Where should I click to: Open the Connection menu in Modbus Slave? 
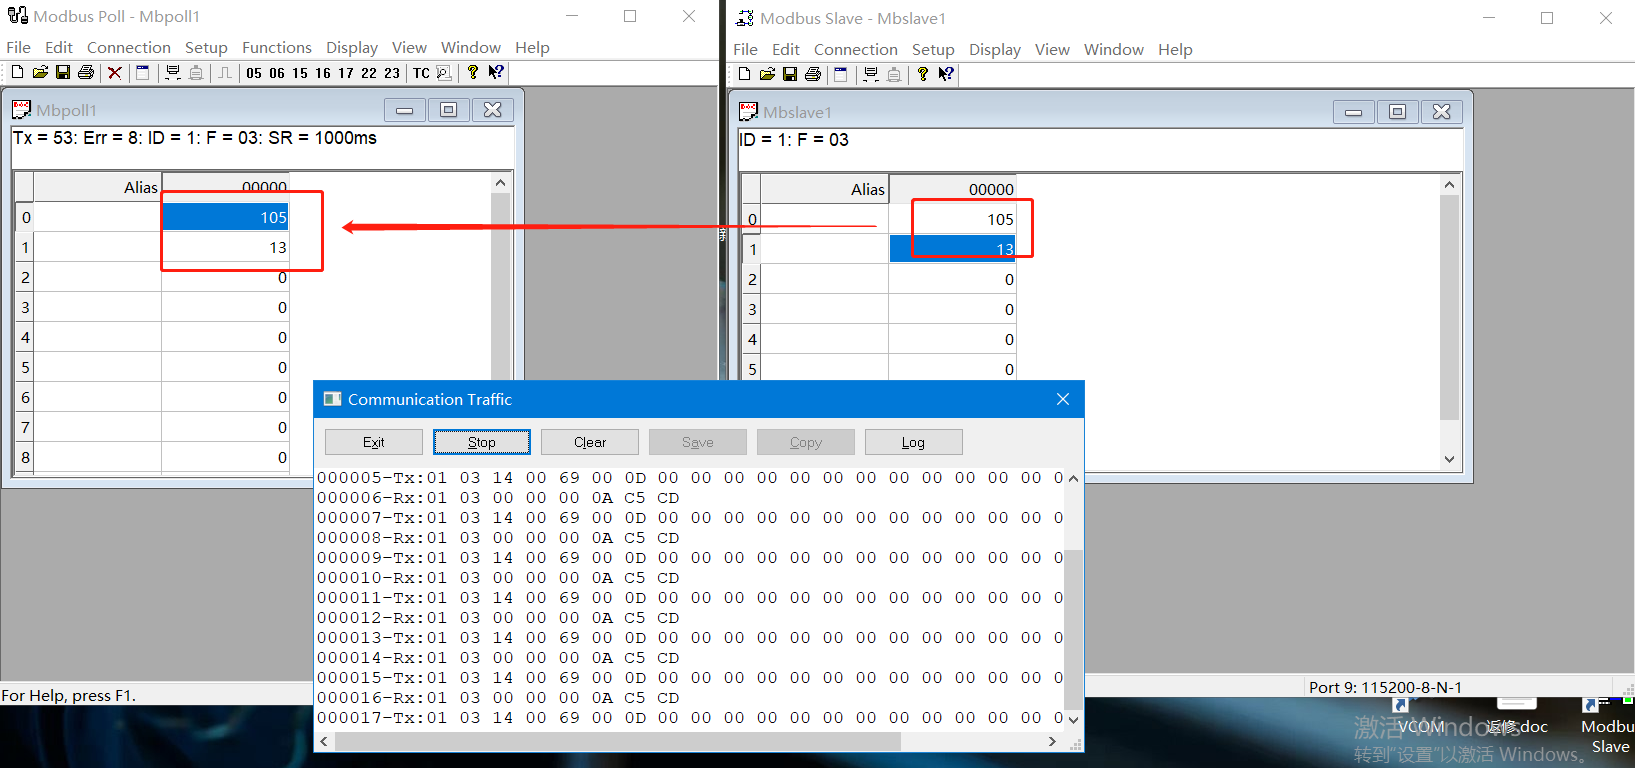(x=855, y=49)
